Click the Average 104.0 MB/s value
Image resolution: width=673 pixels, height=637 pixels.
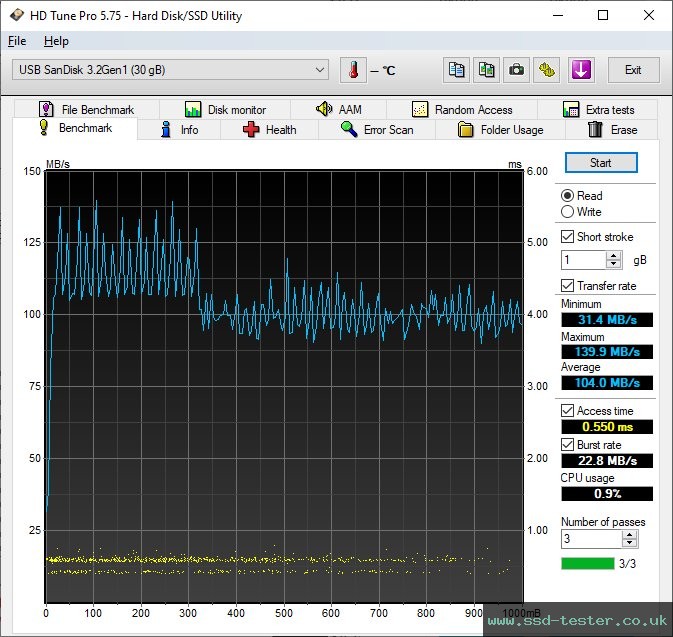607,383
